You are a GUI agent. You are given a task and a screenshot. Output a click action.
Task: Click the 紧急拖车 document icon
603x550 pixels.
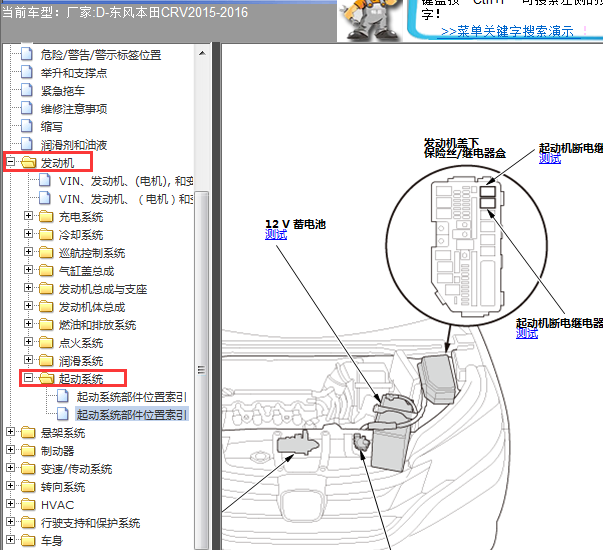tap(27, 91)
